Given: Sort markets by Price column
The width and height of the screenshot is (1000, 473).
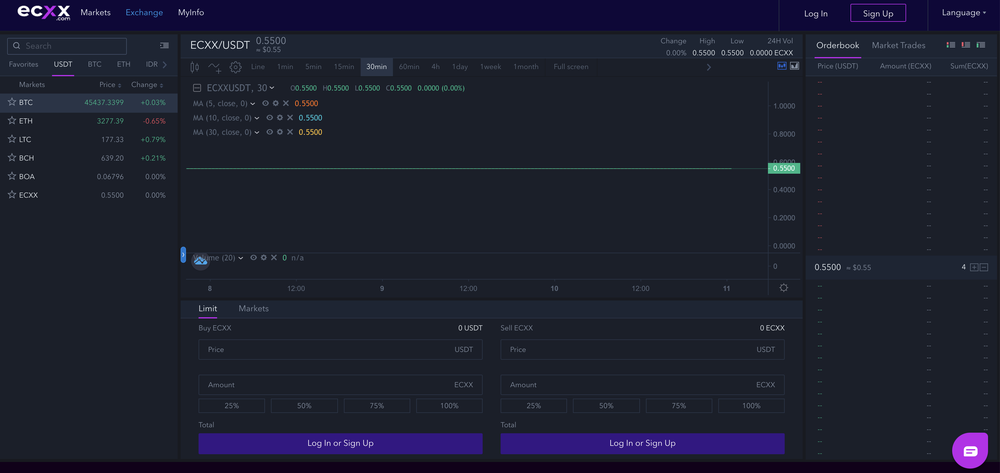Looking at the screenshot, I should [110, 85].
